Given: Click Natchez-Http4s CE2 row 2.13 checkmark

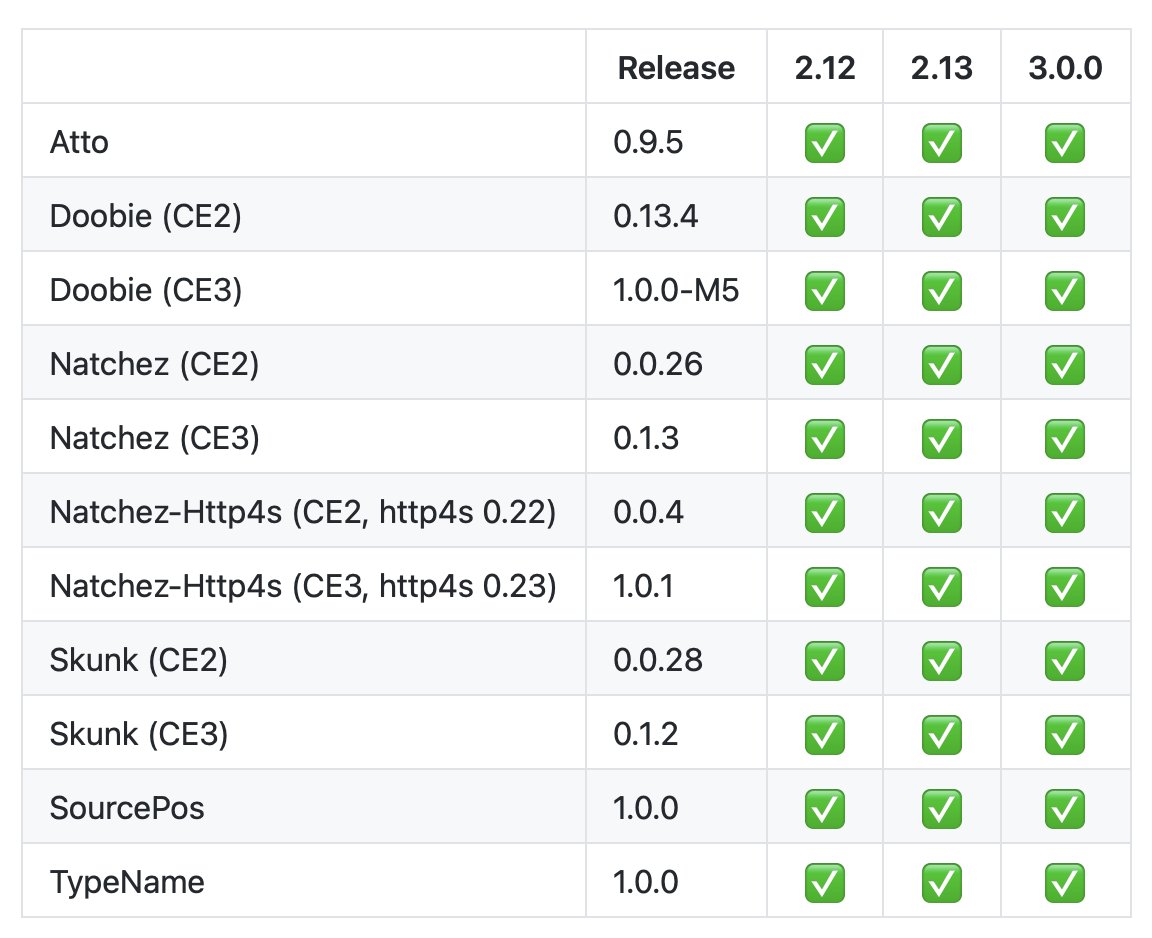Looking at the screenshot, I should 942,513.
